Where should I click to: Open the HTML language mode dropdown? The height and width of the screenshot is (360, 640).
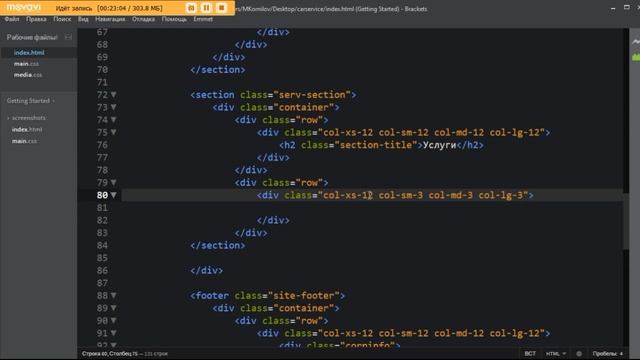click(x=556, y=353)
